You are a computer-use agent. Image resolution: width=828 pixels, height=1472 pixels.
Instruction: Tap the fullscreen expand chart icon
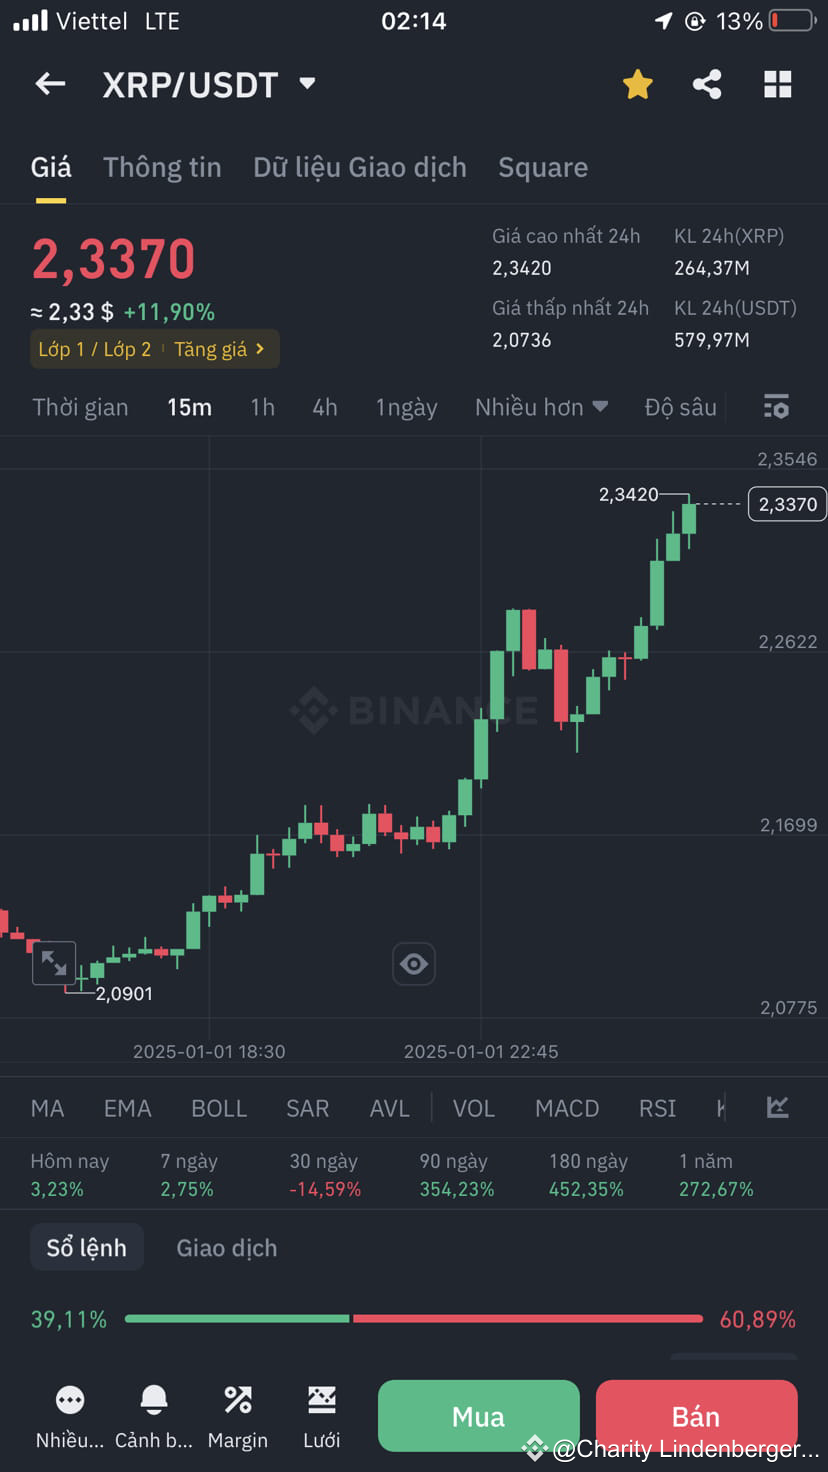point(54,964)
